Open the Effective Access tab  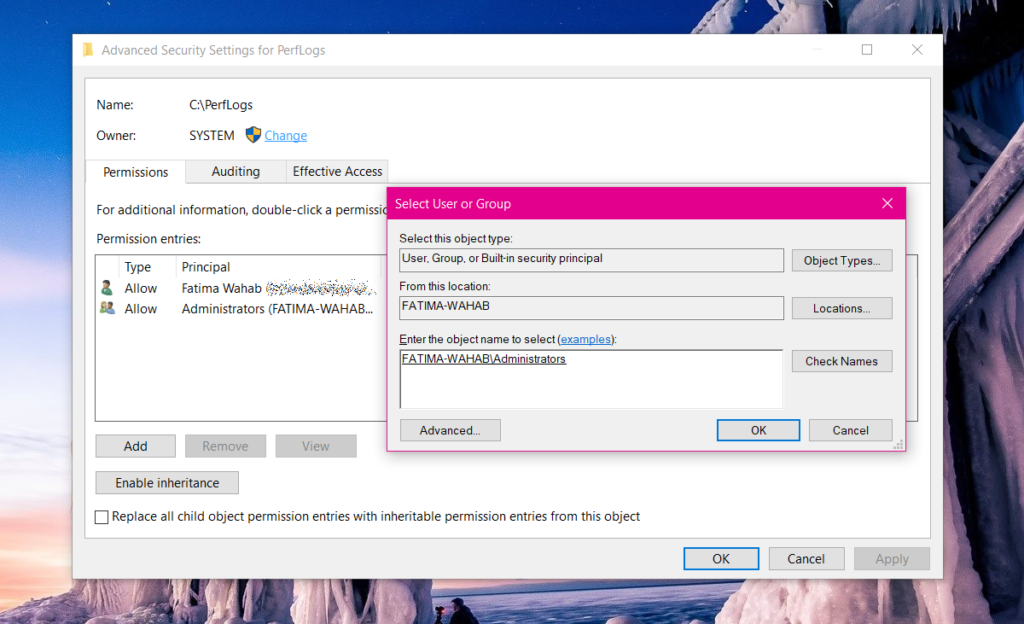(x=337, y=171)
